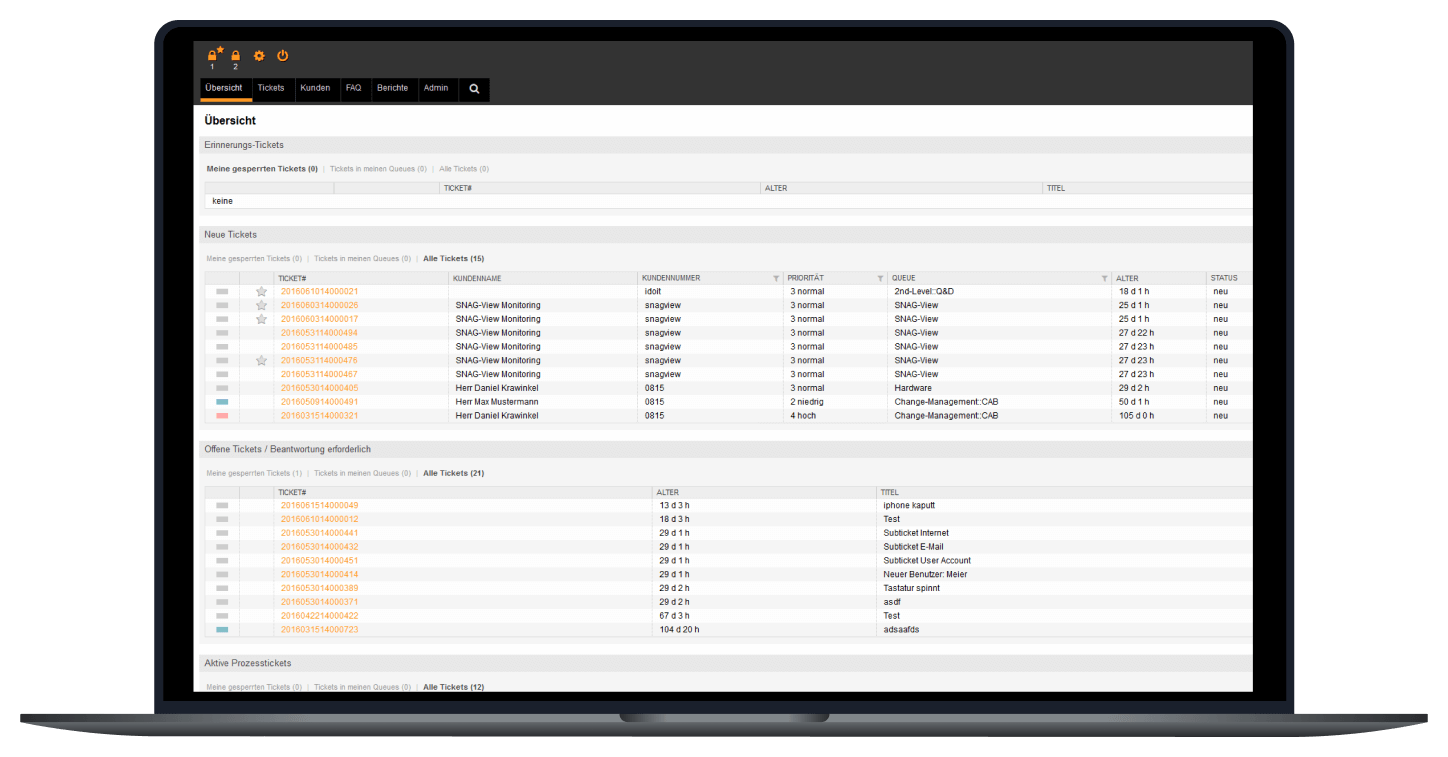Log out using the power icon
Screen dimensions: 1448x757
pyautogui.click(x=283, y=55)
